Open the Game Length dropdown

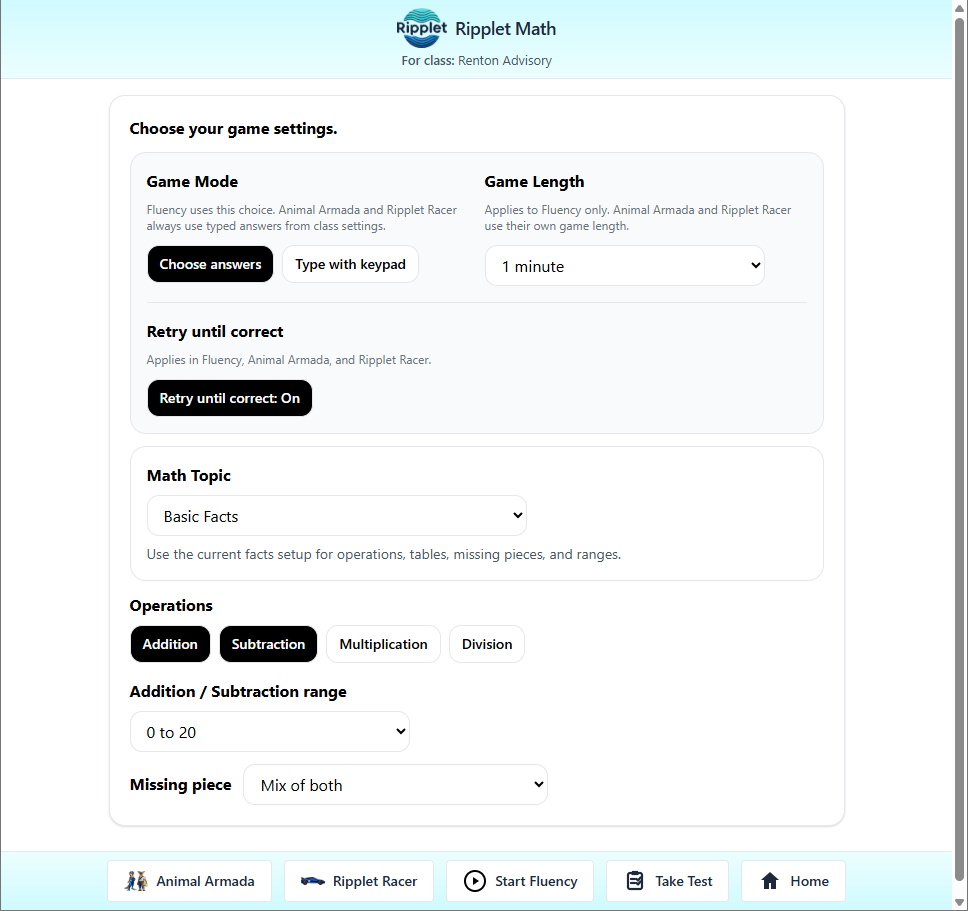(x=624, y=266)
